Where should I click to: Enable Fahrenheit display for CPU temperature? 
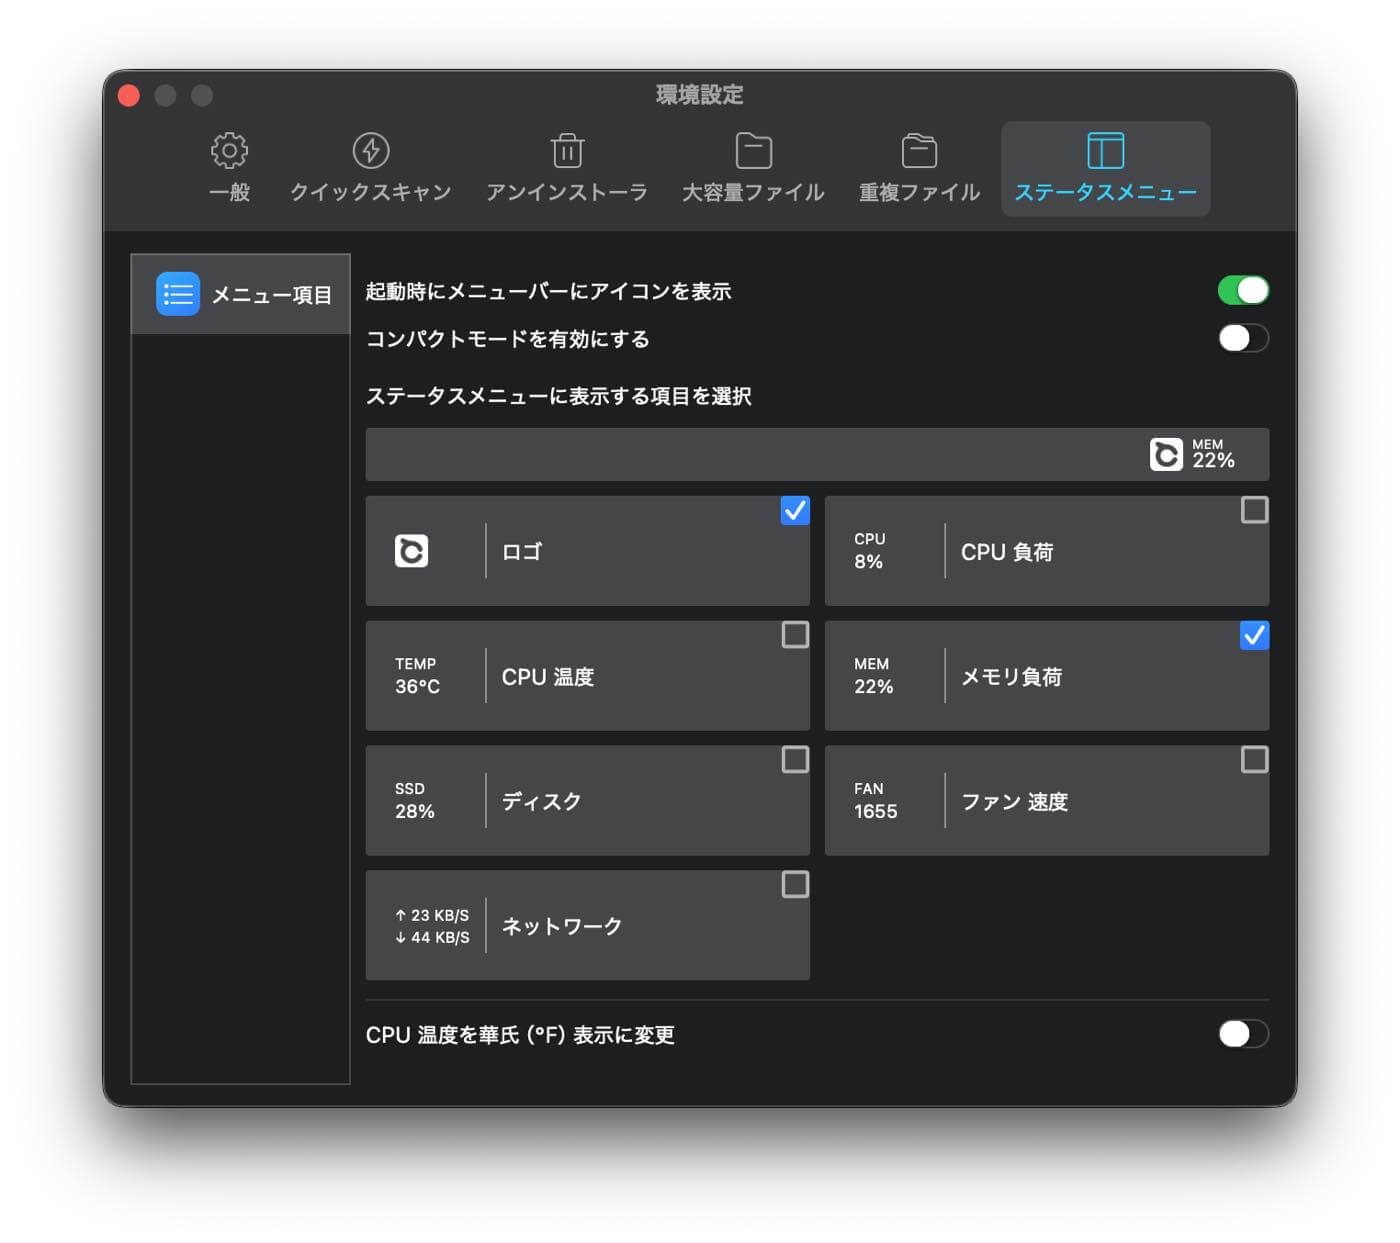[1243, 1035]
